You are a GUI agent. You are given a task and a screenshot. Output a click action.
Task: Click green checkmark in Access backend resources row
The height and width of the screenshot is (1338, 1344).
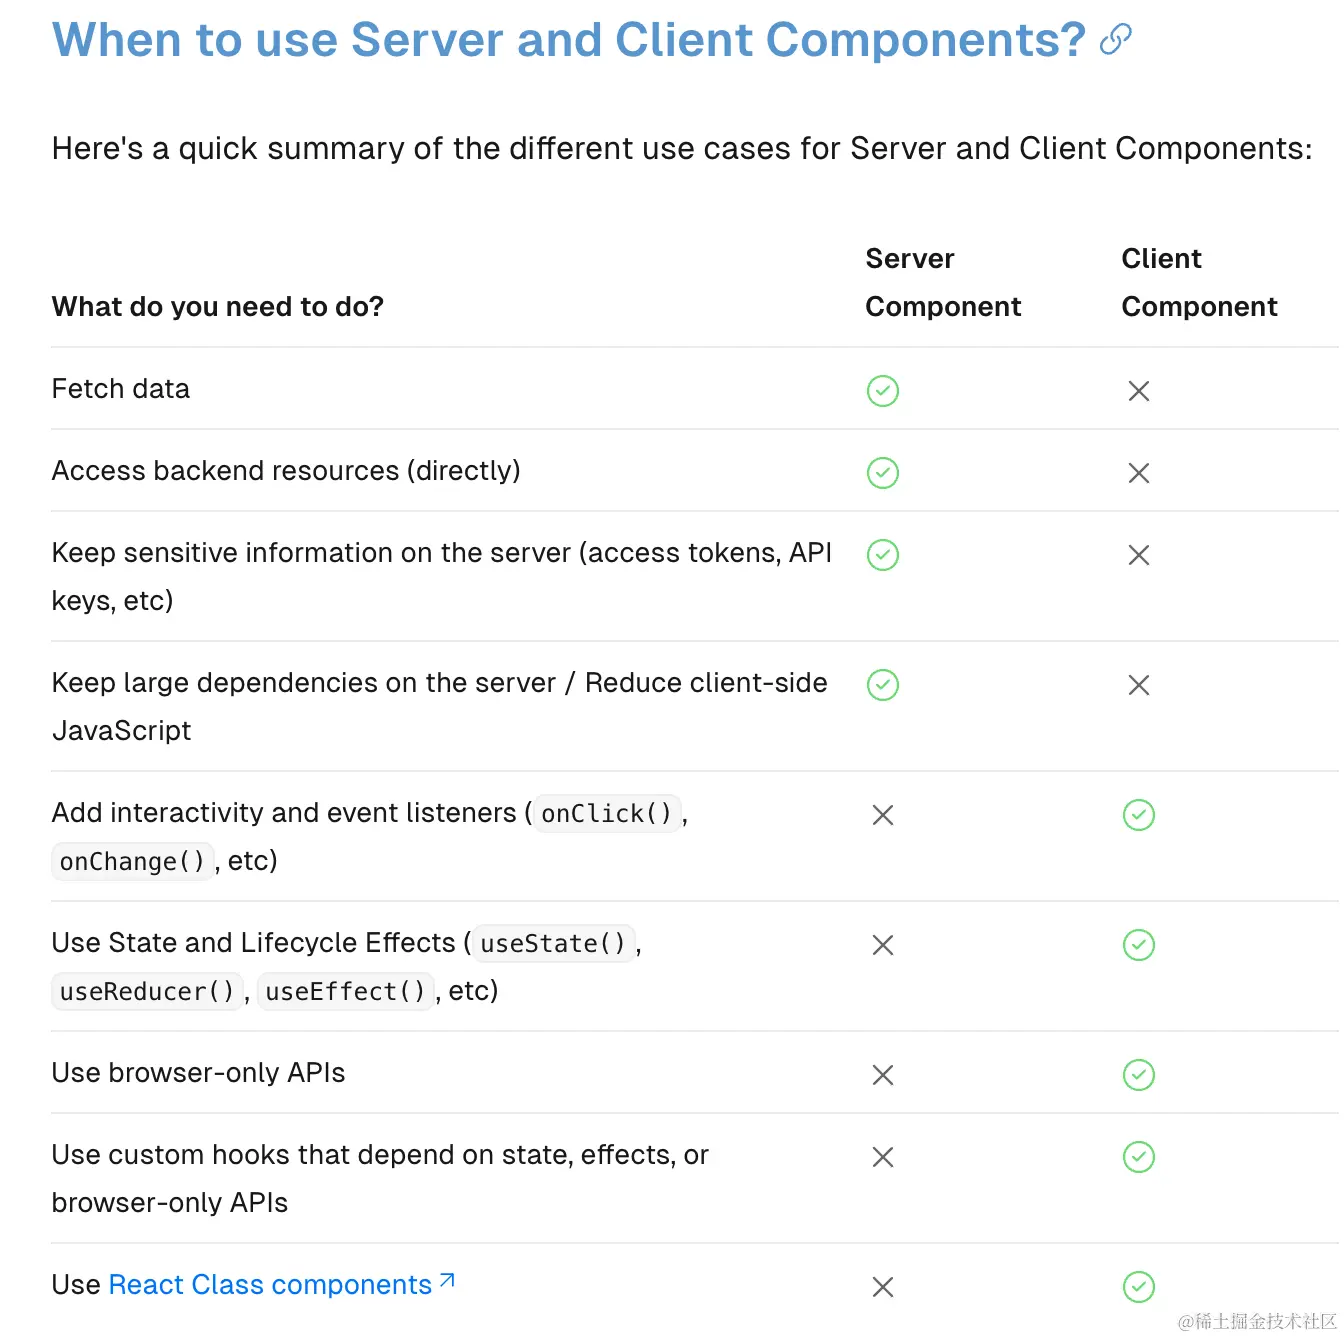coord(882,473)
